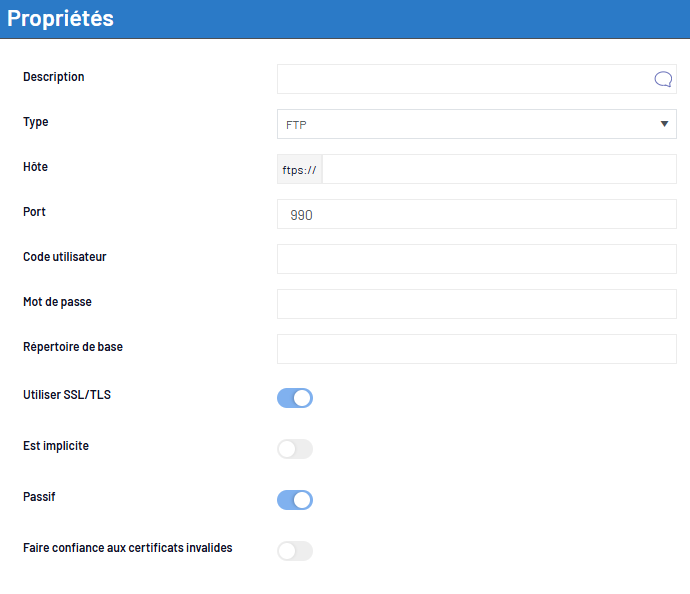Open the Type dropdown arrow
Image resolution: width=690 pixels, height=594 pixels.
tap(664, 124)
